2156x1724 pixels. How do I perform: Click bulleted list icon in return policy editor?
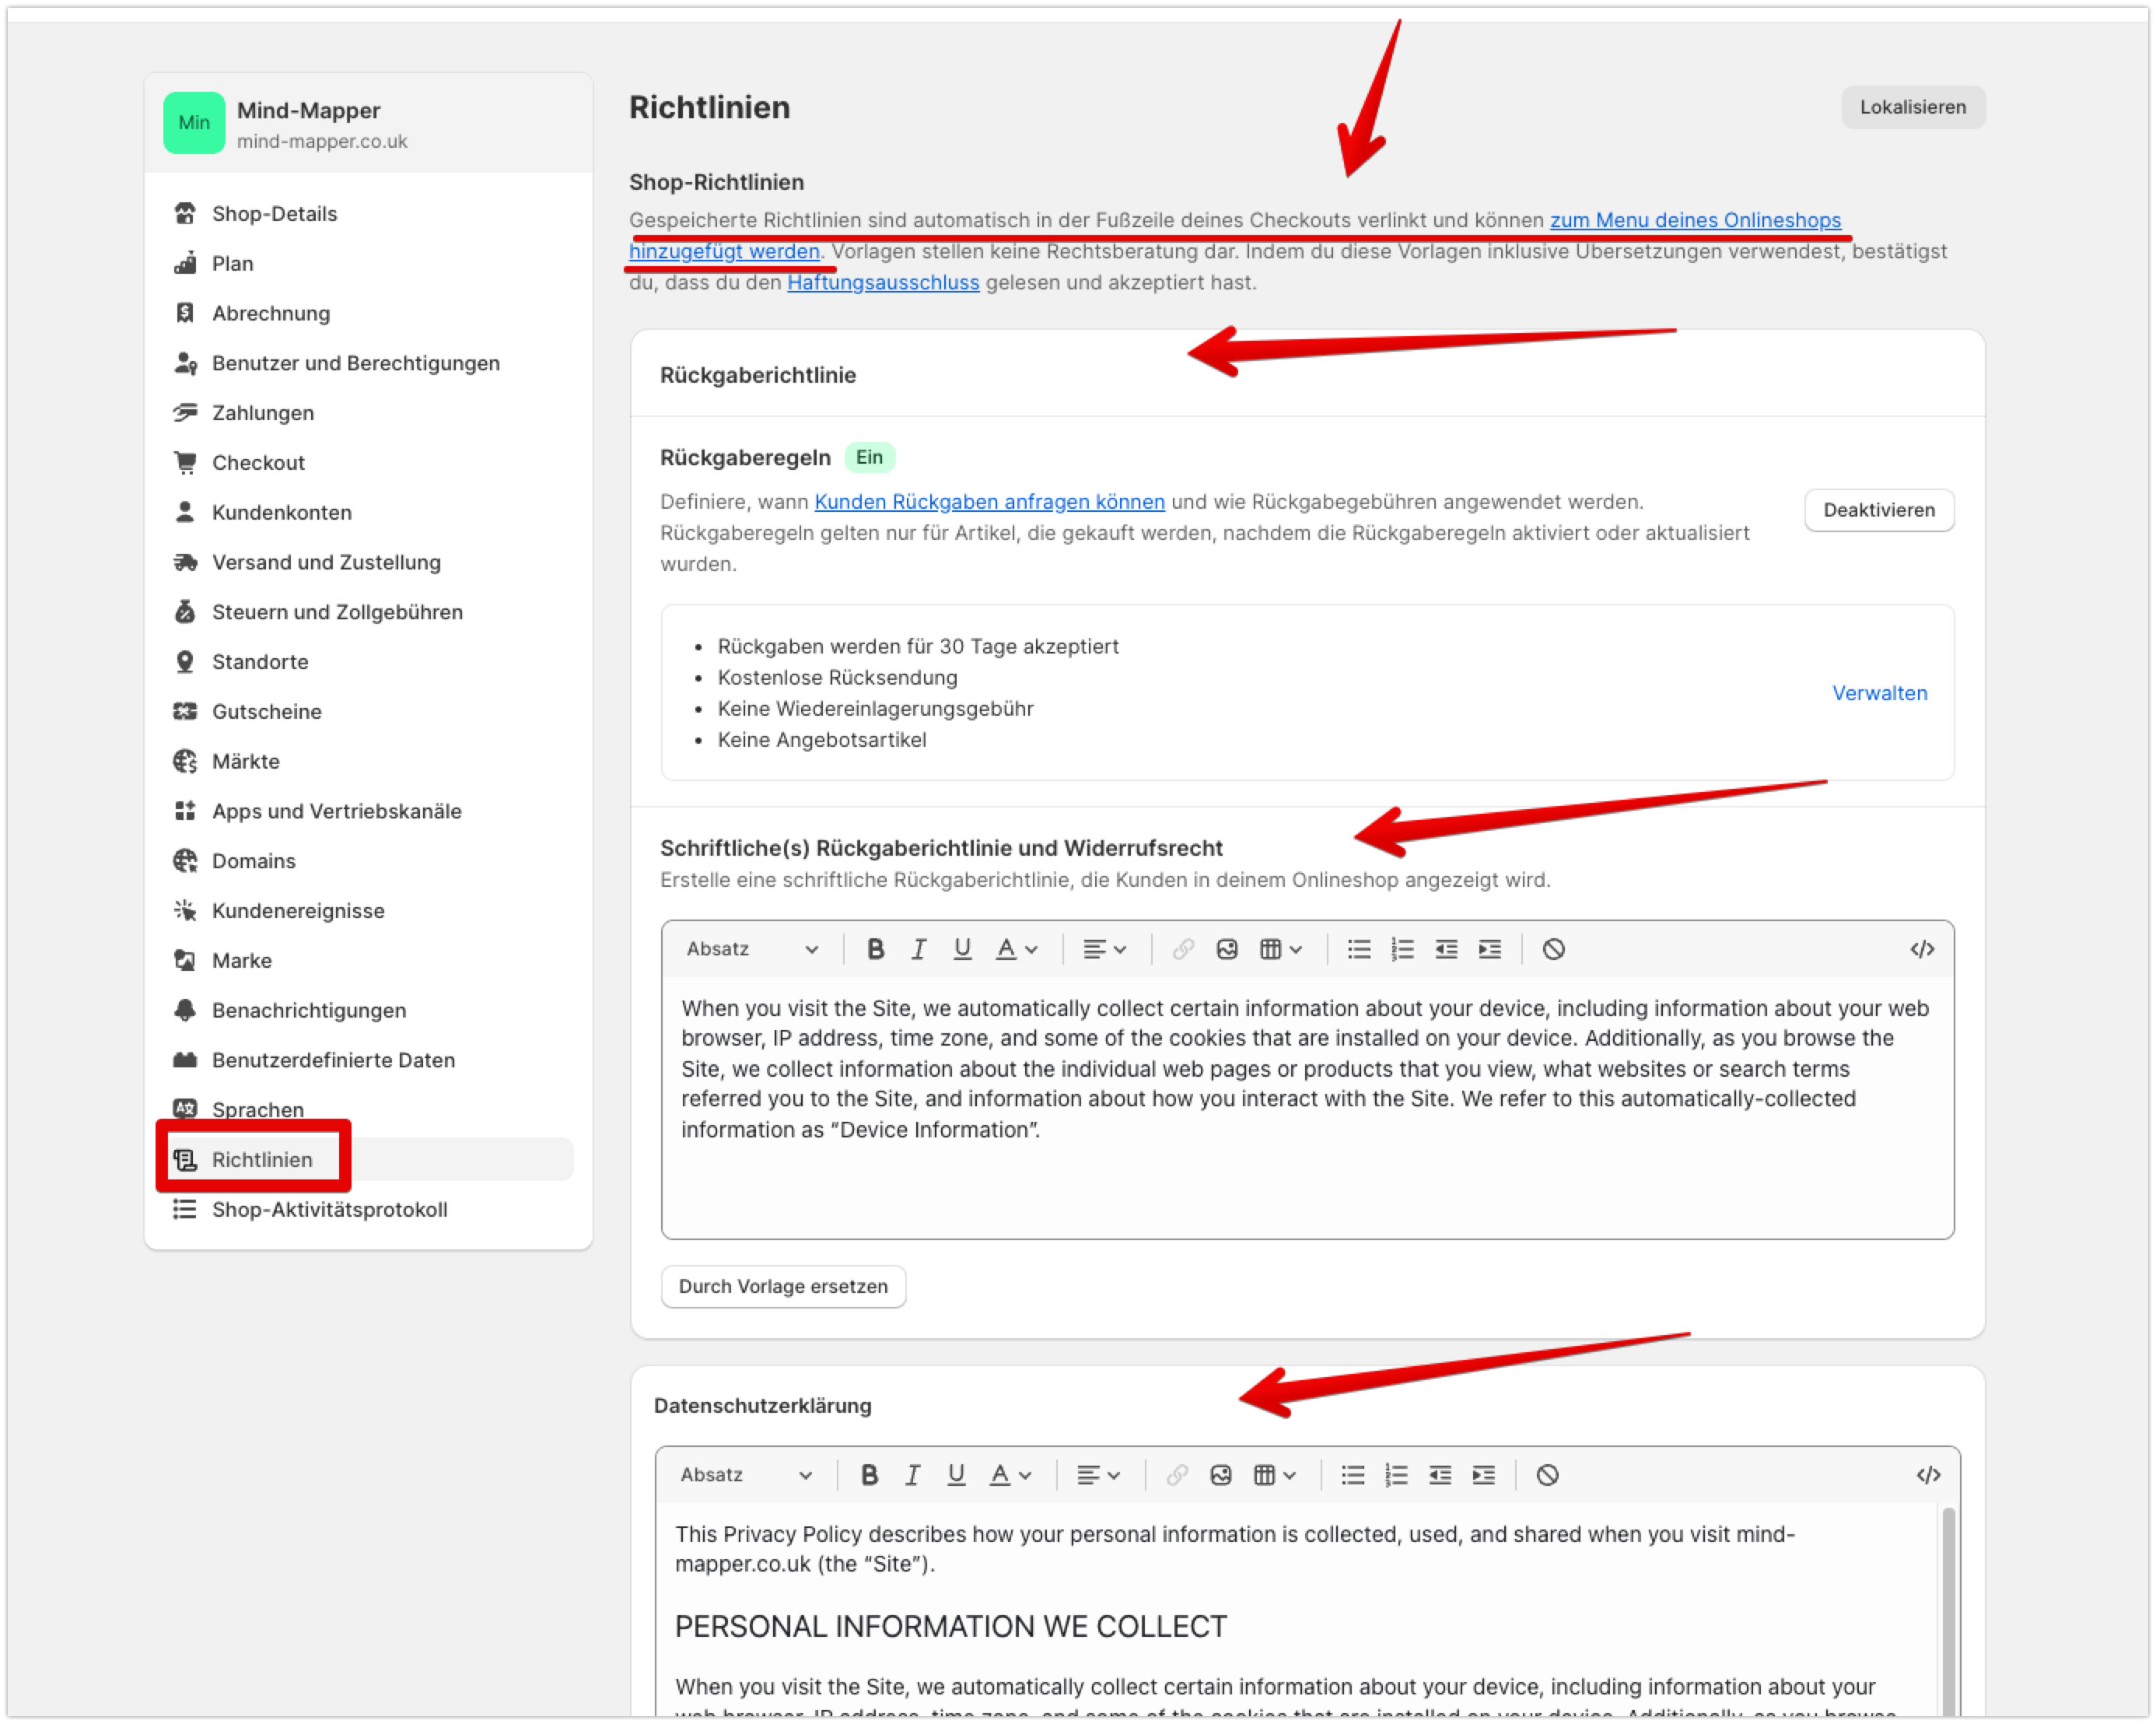pyautogui.click(x=1358, y=949)
